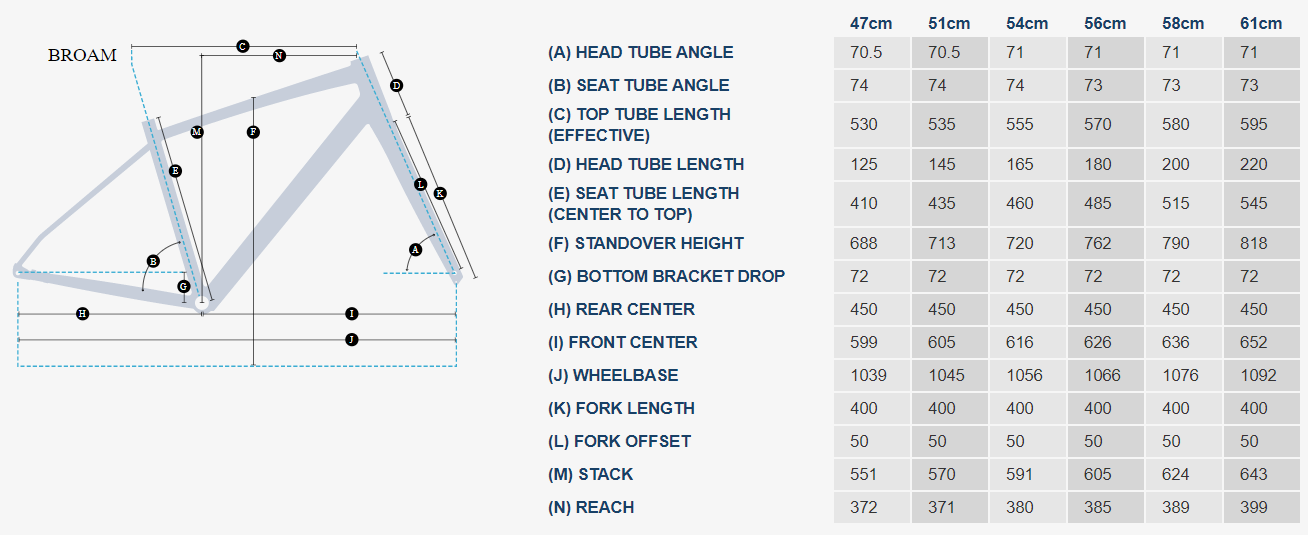This screenshot has height=535, width=1308.
Task: Click the B seat angle marker
Action: click(x=153, y=261)
